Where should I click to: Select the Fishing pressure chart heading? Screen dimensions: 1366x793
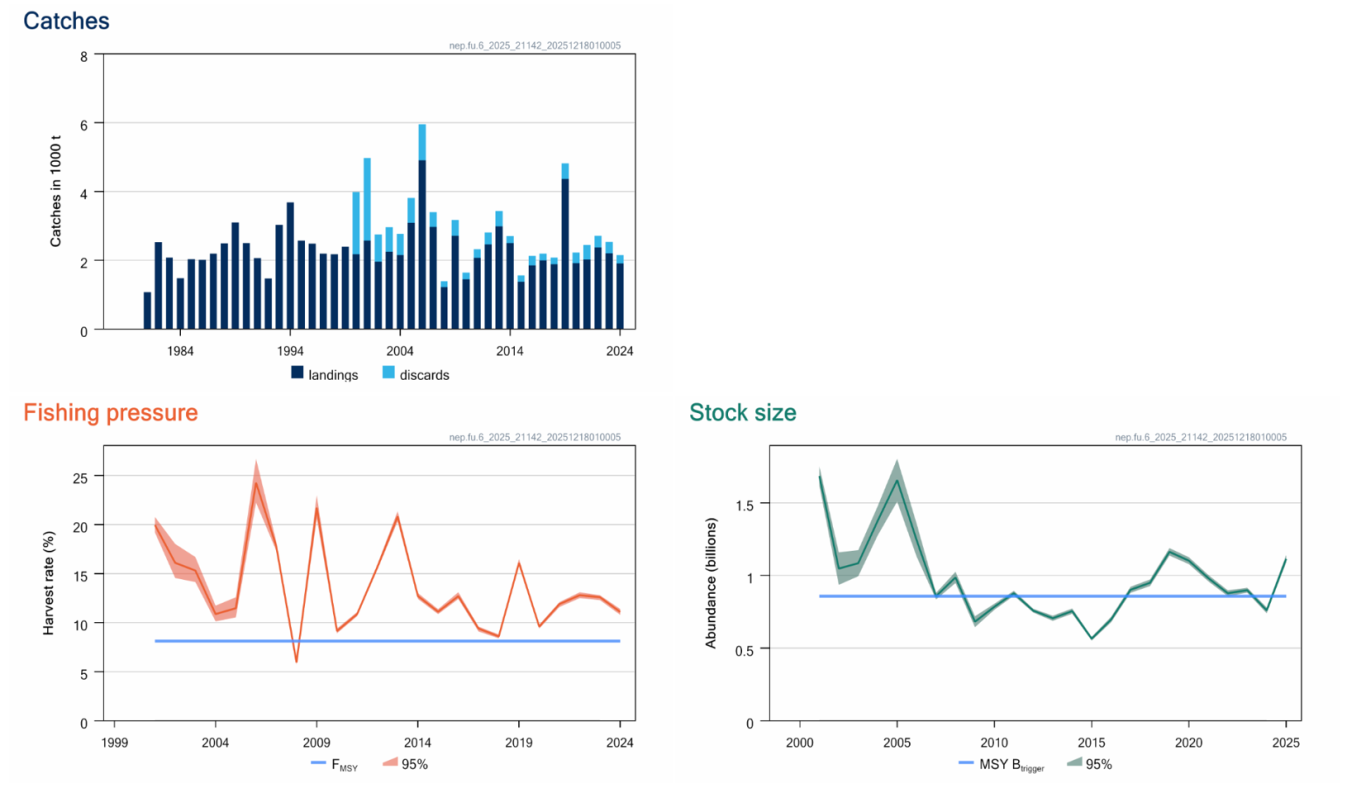pyautogui.click(x=110, y=412)
